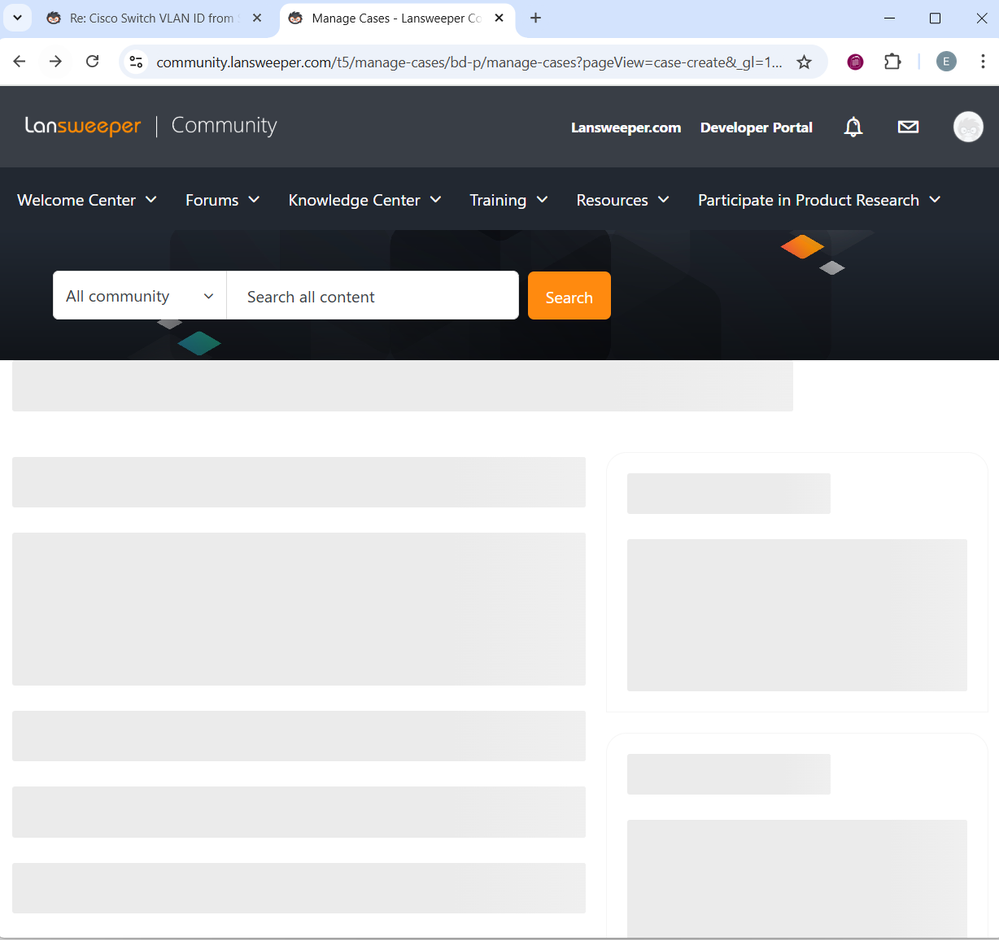Switch to the Cisco Switch VLAN tab
The width and height of the screenshot is (999, 940).
pyautogui.click(x=150, y=18)
